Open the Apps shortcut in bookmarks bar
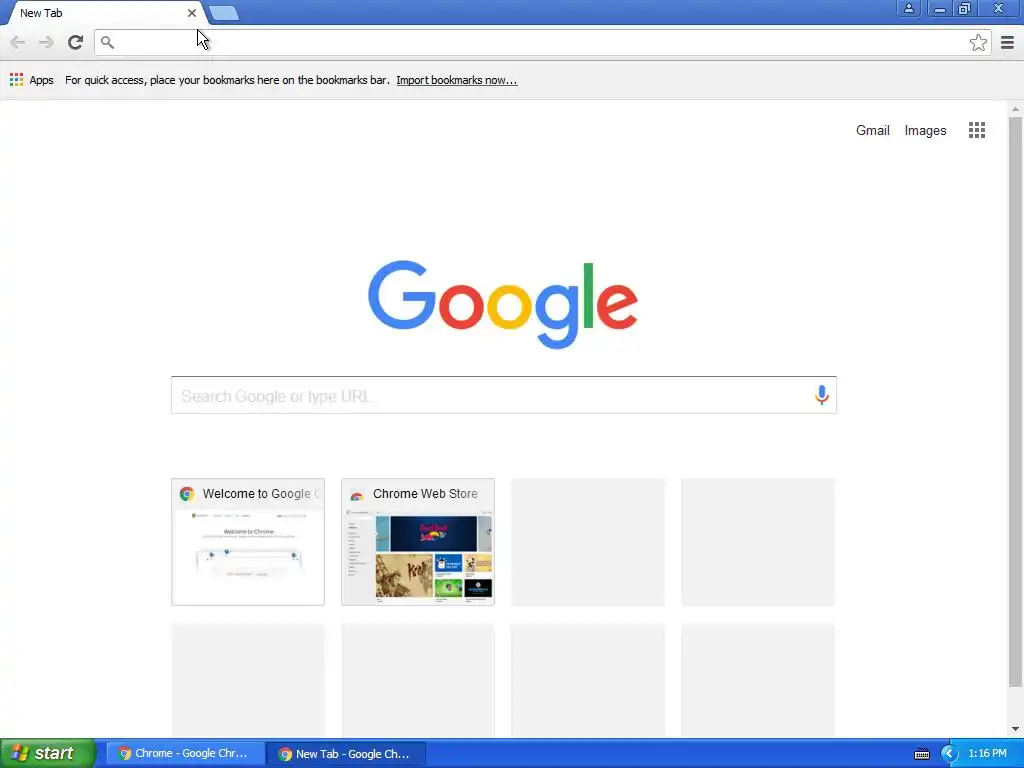 click(31, 80)
